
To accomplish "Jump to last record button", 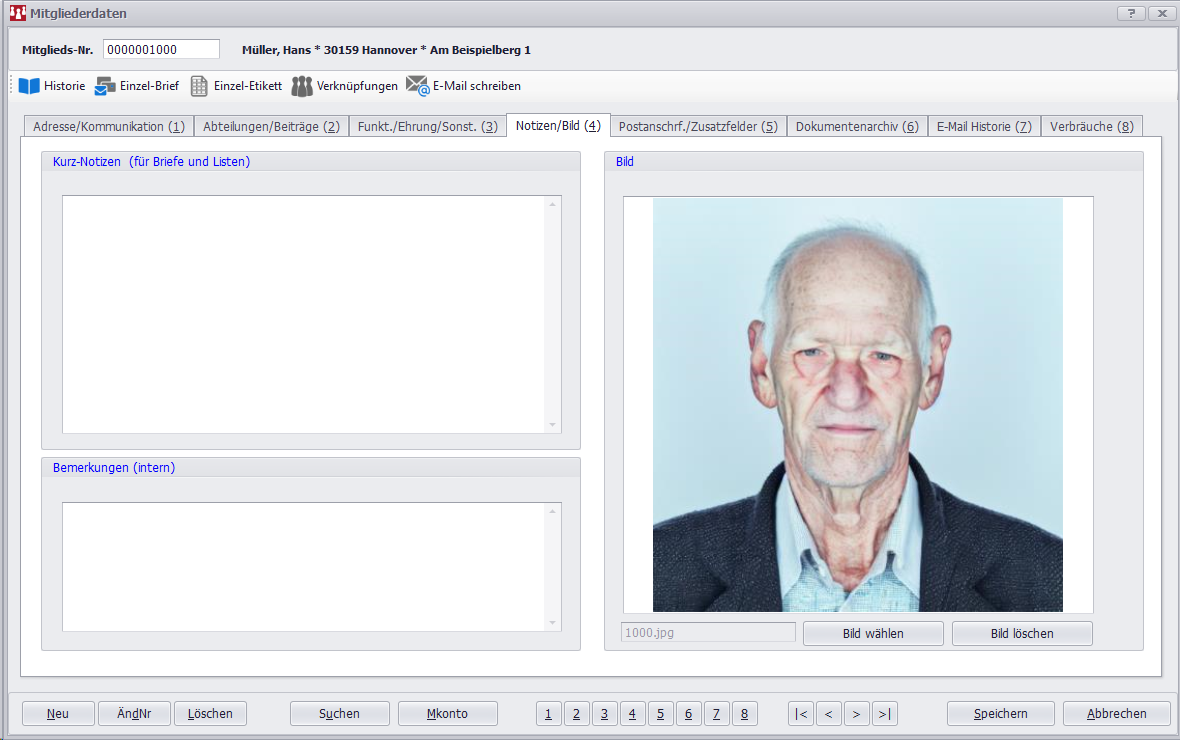I will click(x=884, y=713).
